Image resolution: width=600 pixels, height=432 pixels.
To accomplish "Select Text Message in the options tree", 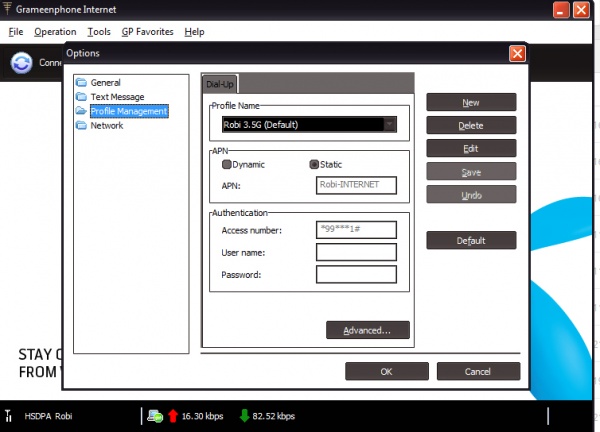I will click(x=117, y=97).
